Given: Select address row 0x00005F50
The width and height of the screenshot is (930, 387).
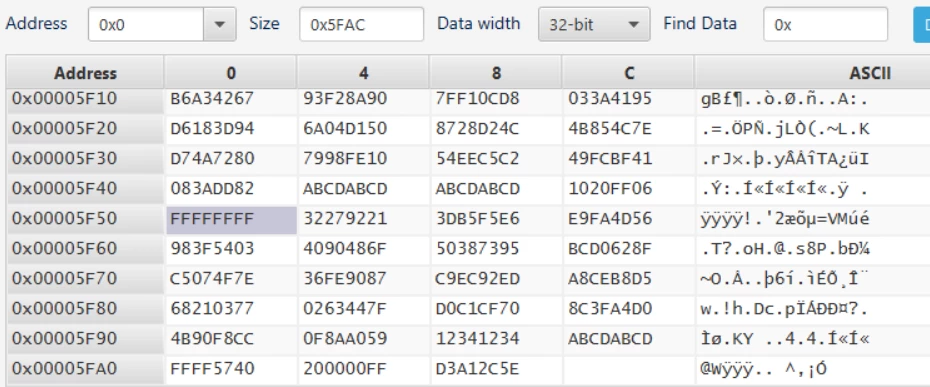Looking at the screenshot, I should (85, 219).
